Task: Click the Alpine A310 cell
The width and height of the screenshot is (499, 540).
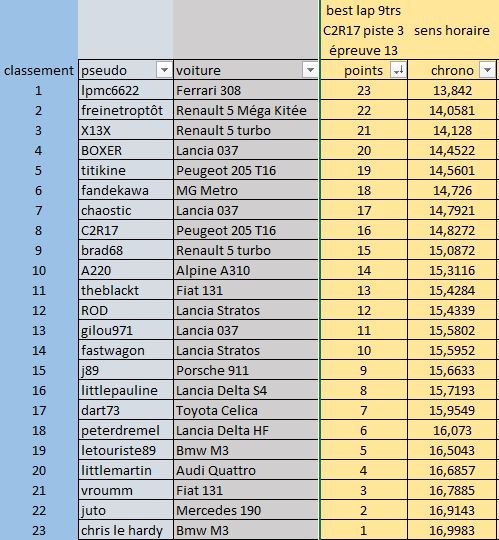Action: pyautogui.click(x=246, y=270)
